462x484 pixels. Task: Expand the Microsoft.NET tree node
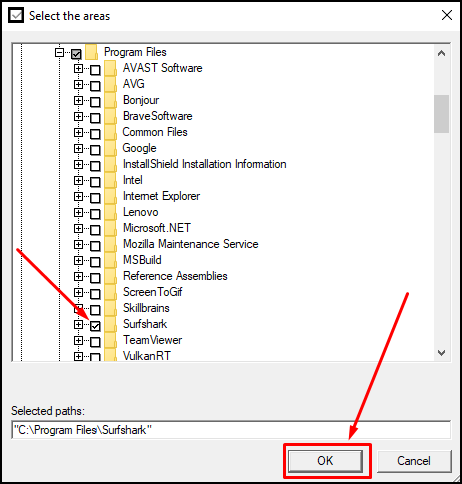point(78,228)
